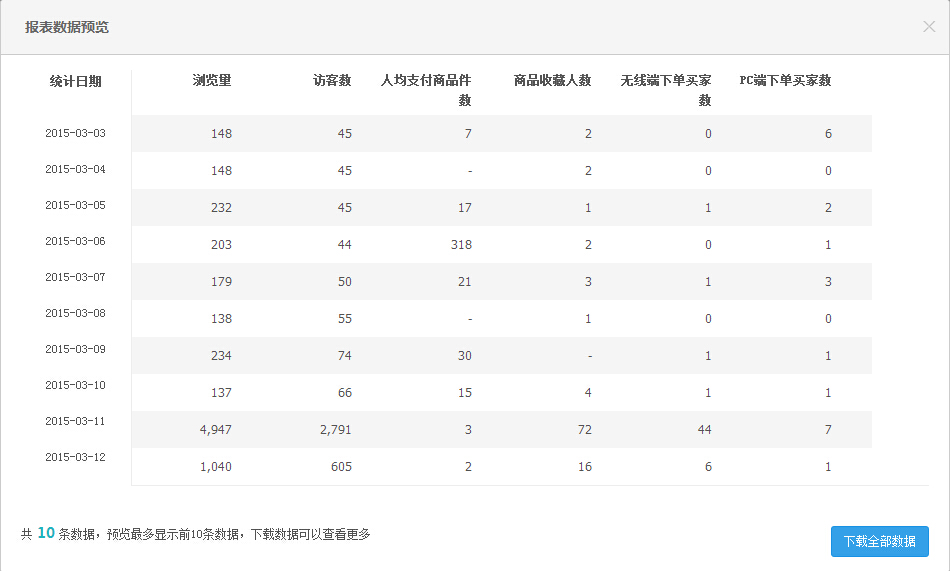Click the 访客数 column header
950x571 pixels.
pyautogui.click(x=332, y=80)
